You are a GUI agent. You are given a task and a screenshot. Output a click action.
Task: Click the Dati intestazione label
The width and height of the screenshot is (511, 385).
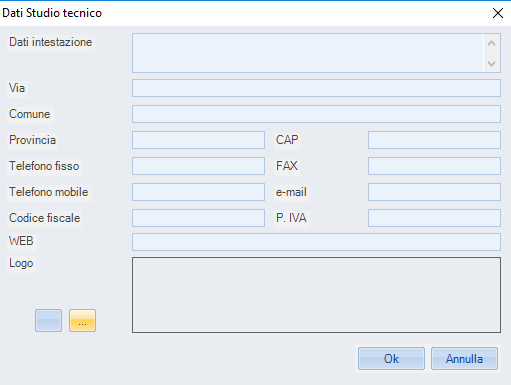pos(51,42)
